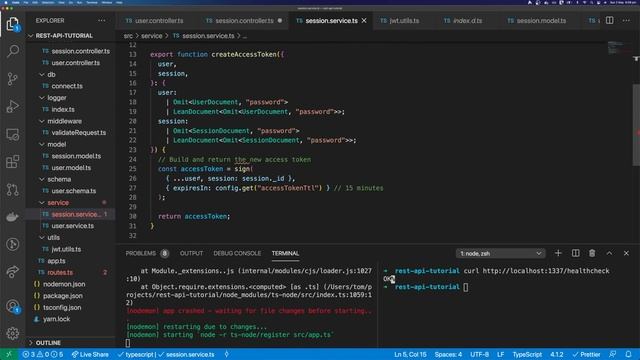Select the TERMINAL panel tab
640x360 pixels.
285,253
